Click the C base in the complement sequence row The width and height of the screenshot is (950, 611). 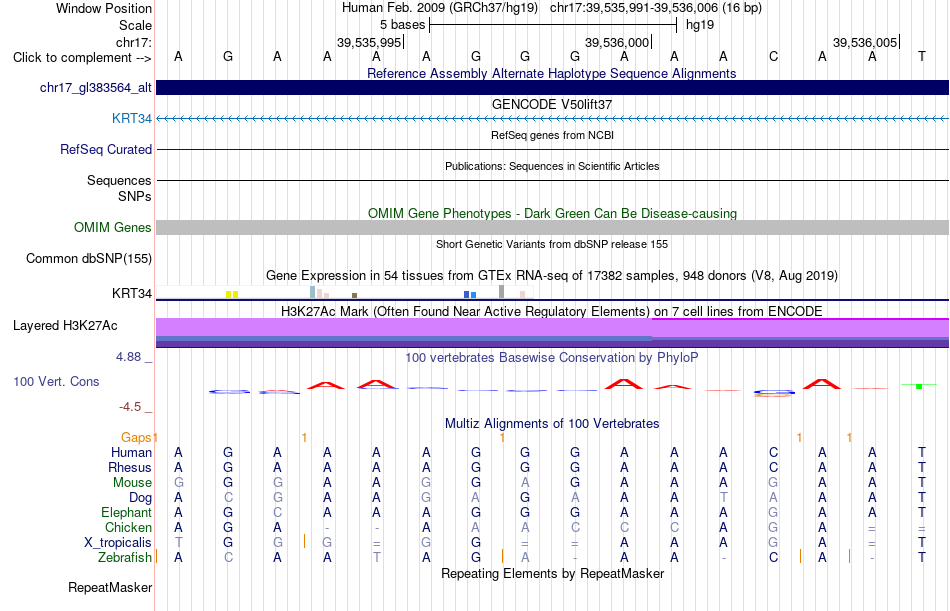point(773,56)
